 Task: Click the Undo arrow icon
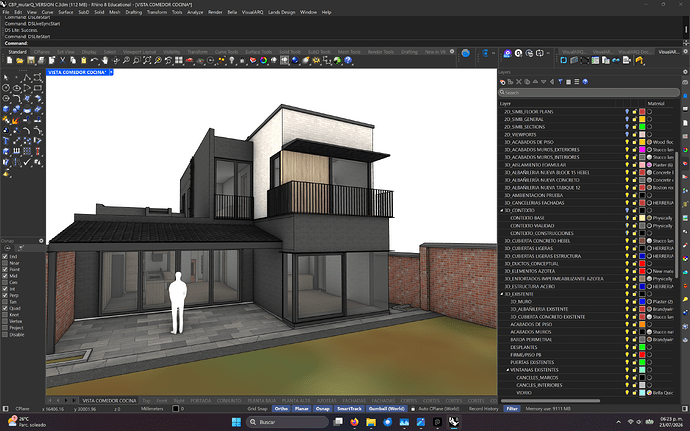pyautogui.click(x=94, y=60)
